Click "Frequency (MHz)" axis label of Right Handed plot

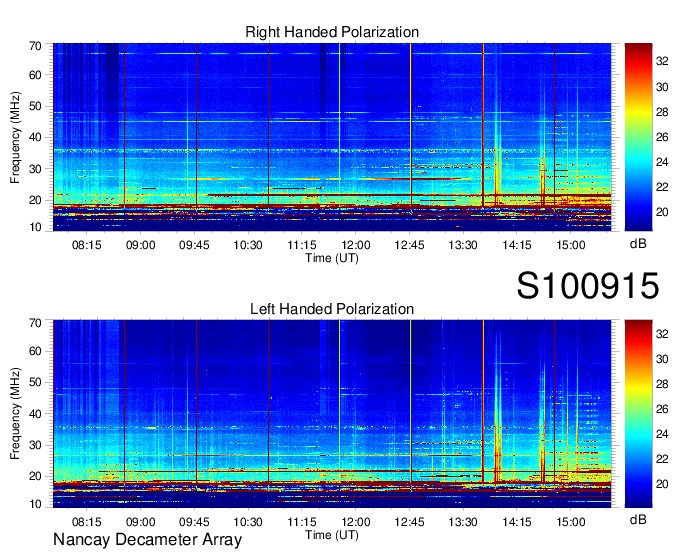point(15,137)
